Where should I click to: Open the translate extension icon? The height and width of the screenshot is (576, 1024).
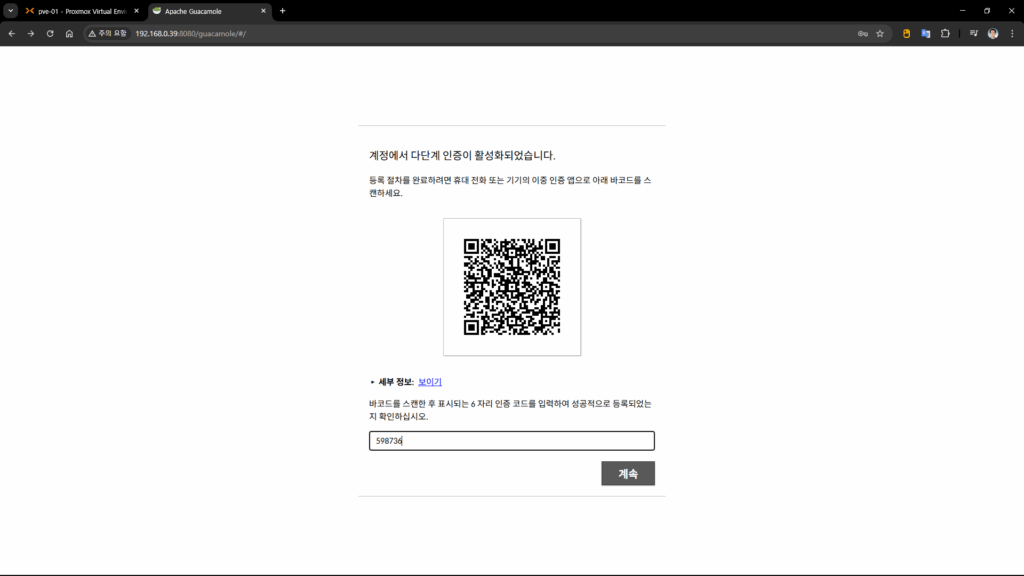(x=926, y=33)
